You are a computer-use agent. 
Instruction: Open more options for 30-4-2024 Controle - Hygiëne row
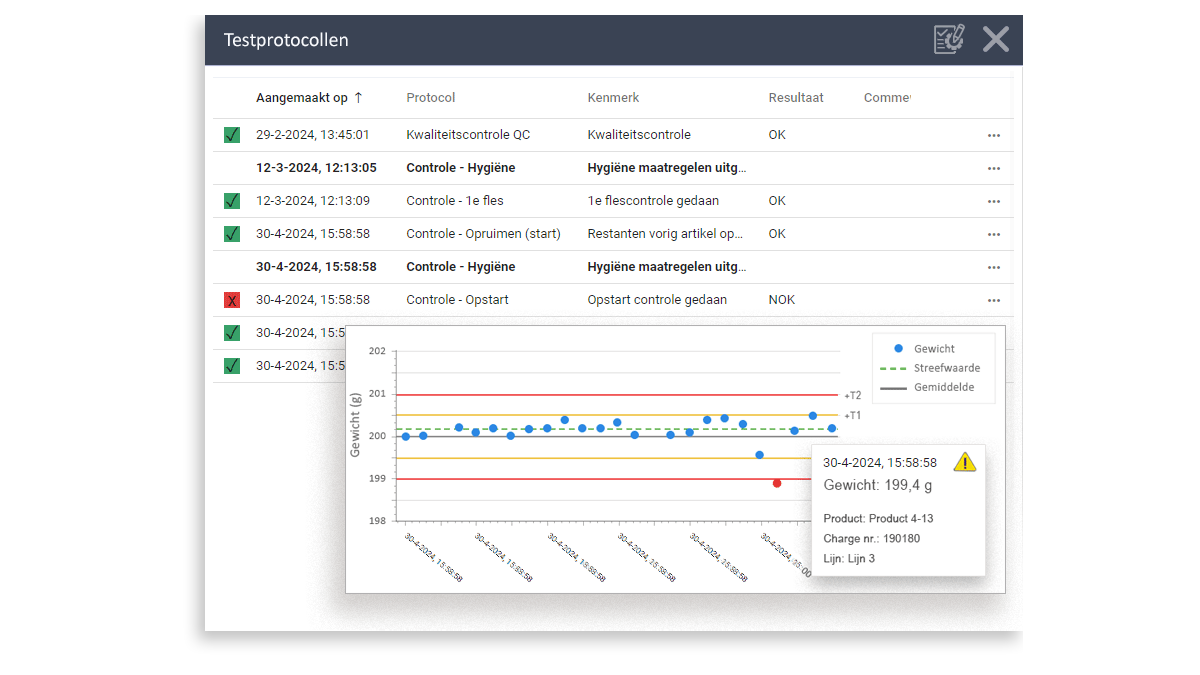[993, 267]
